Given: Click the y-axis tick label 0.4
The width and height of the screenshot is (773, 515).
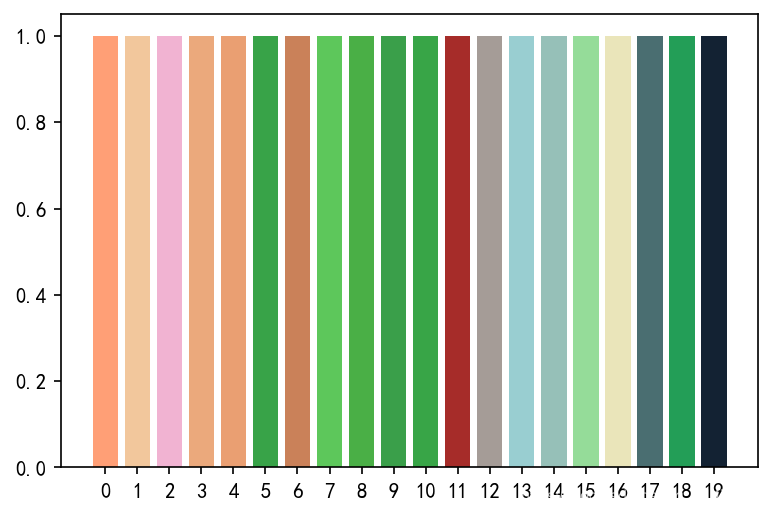Looking at the screenshot, I should pos(31,296).
